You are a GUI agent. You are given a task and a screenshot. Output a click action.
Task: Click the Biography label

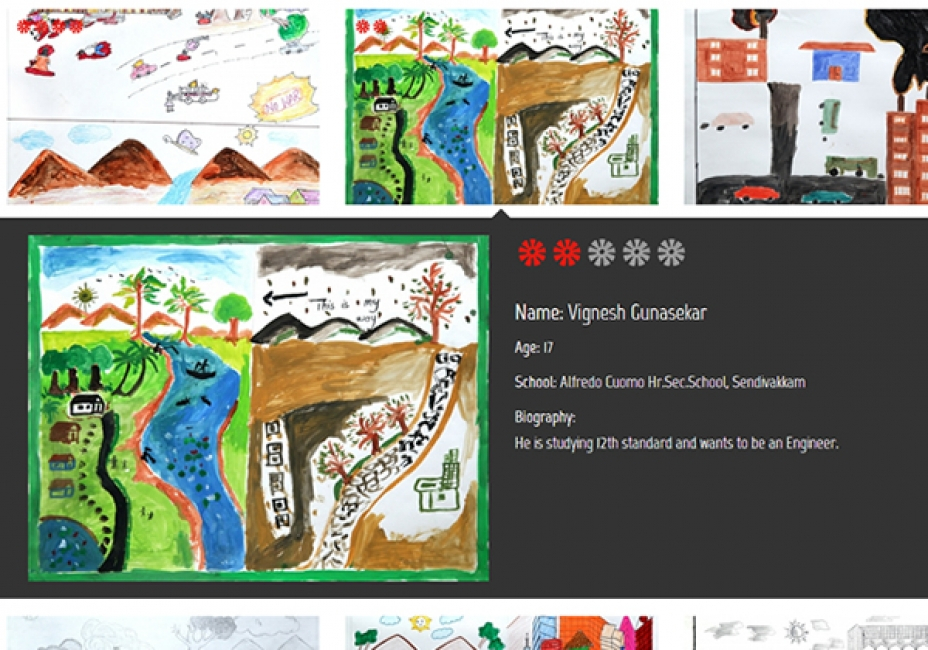point(544,418)
